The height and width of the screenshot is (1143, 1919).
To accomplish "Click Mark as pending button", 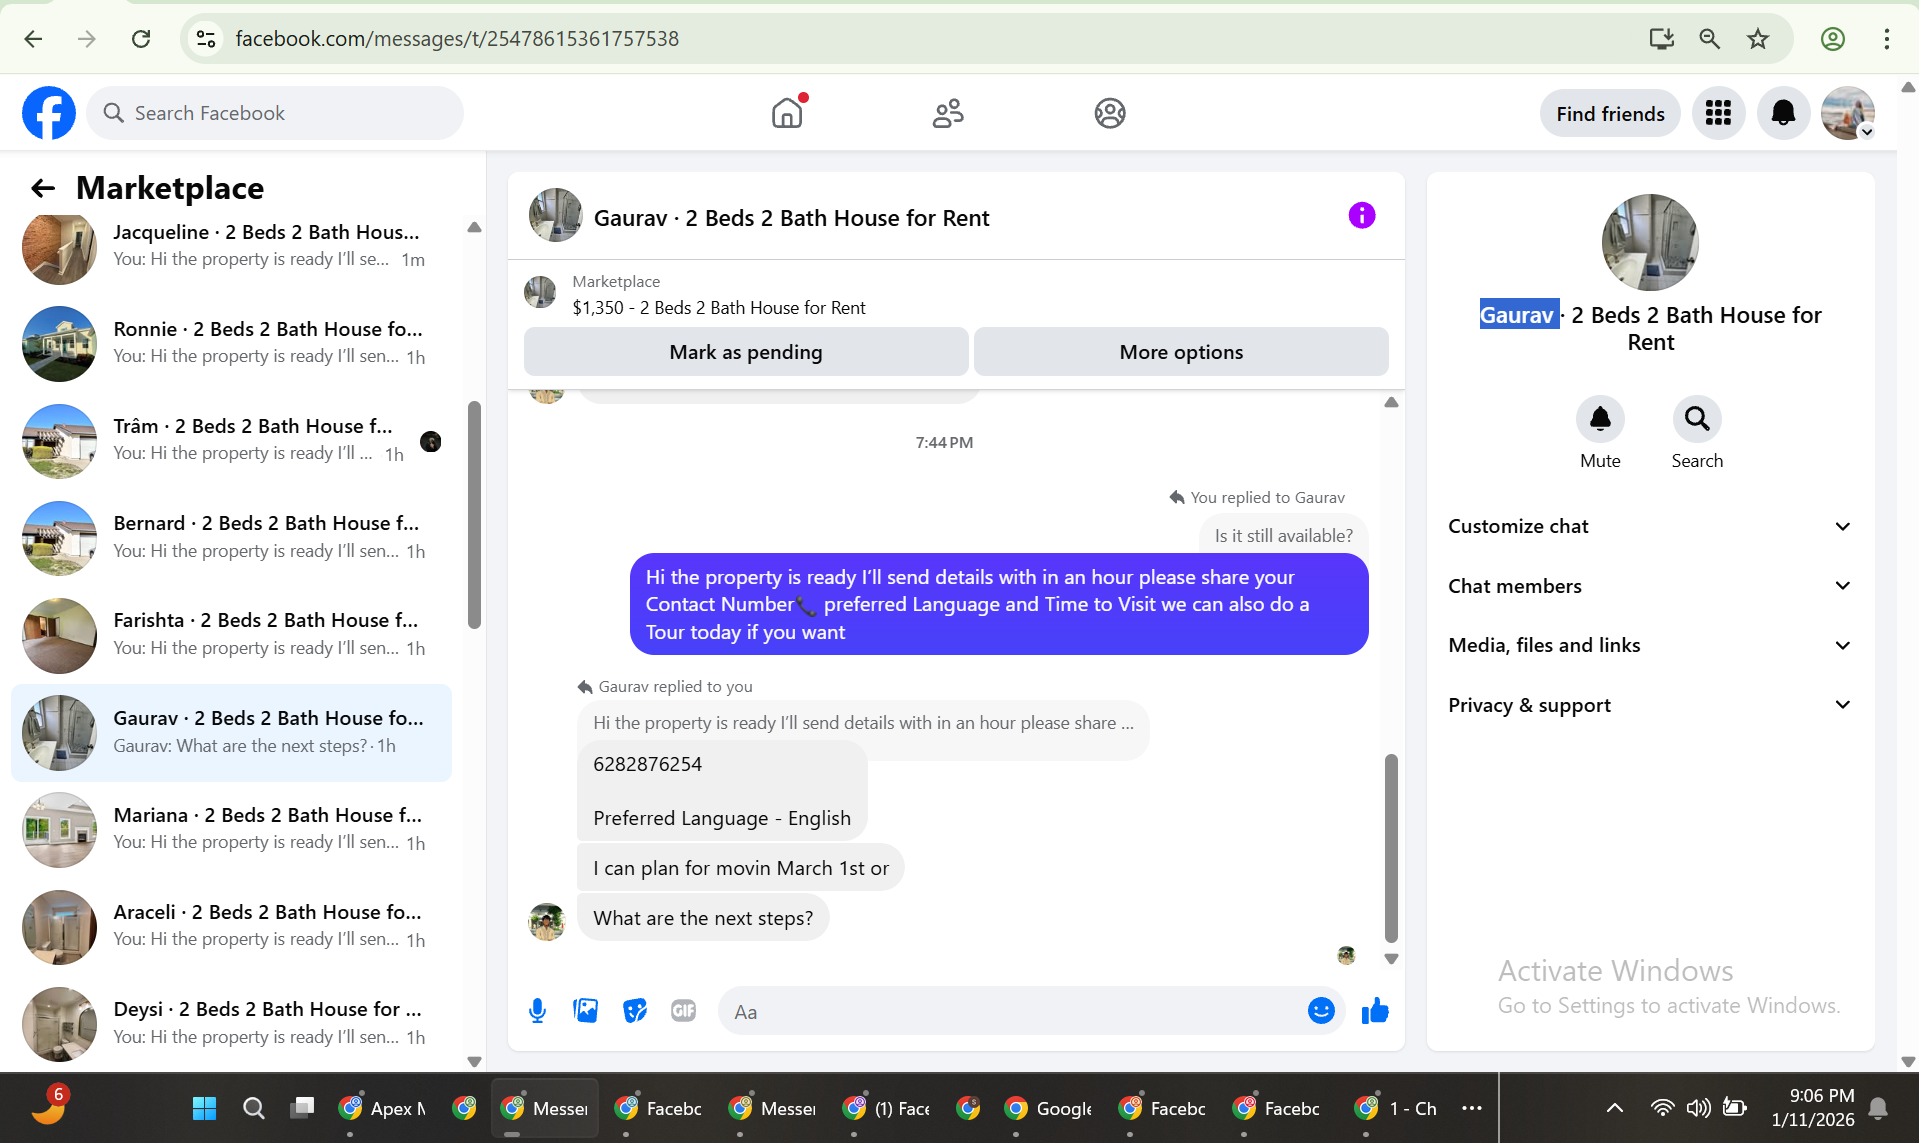I will click(746, 352).
